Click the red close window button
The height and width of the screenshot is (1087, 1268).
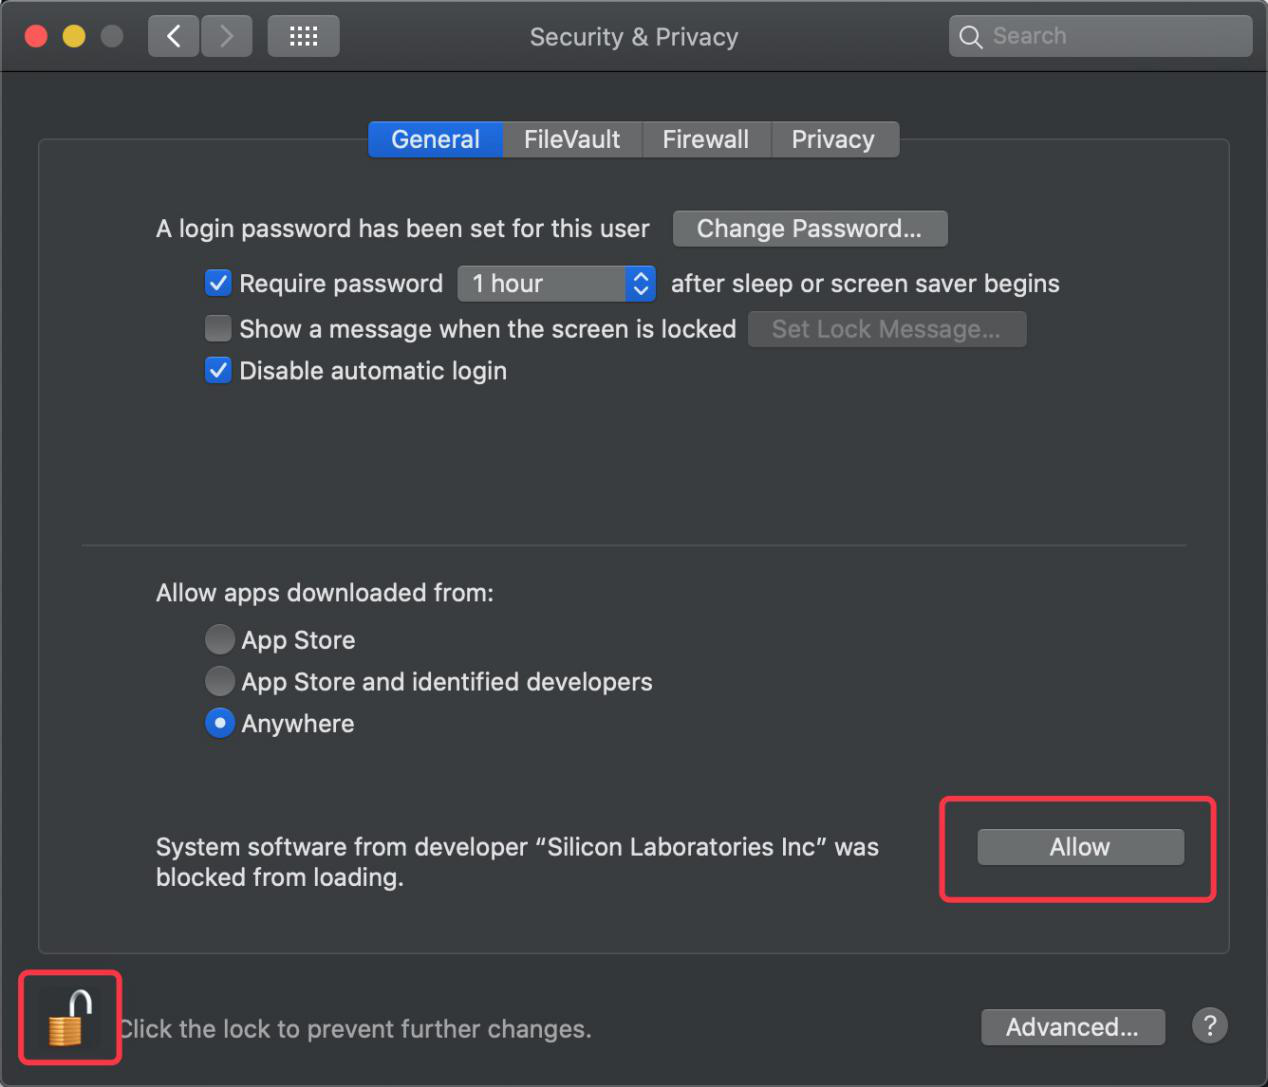(x=36, y=37)
